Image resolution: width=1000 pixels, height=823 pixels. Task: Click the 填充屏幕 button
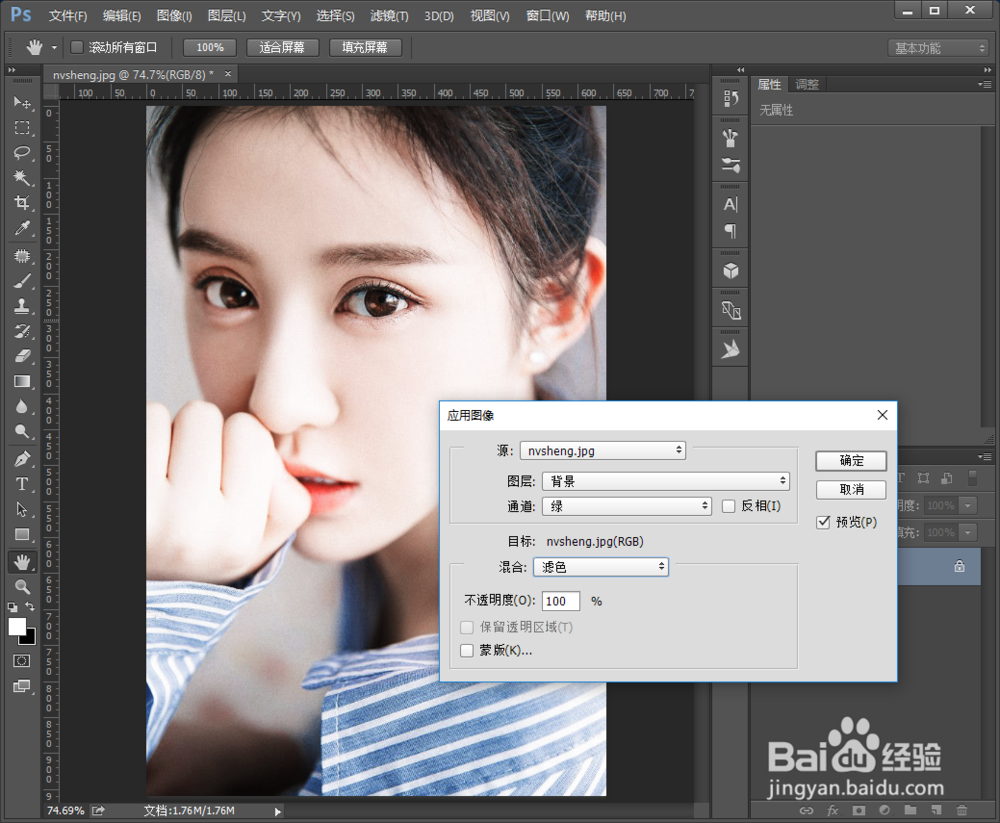click(x=365, y=47)
